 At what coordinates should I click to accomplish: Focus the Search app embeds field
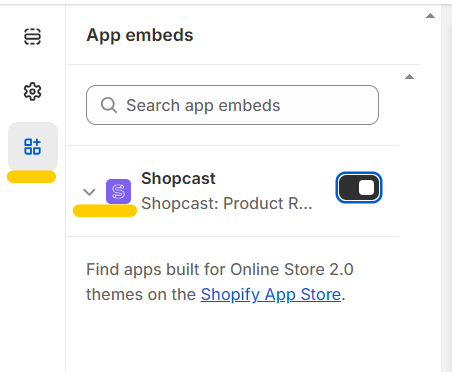click(232, 105)
